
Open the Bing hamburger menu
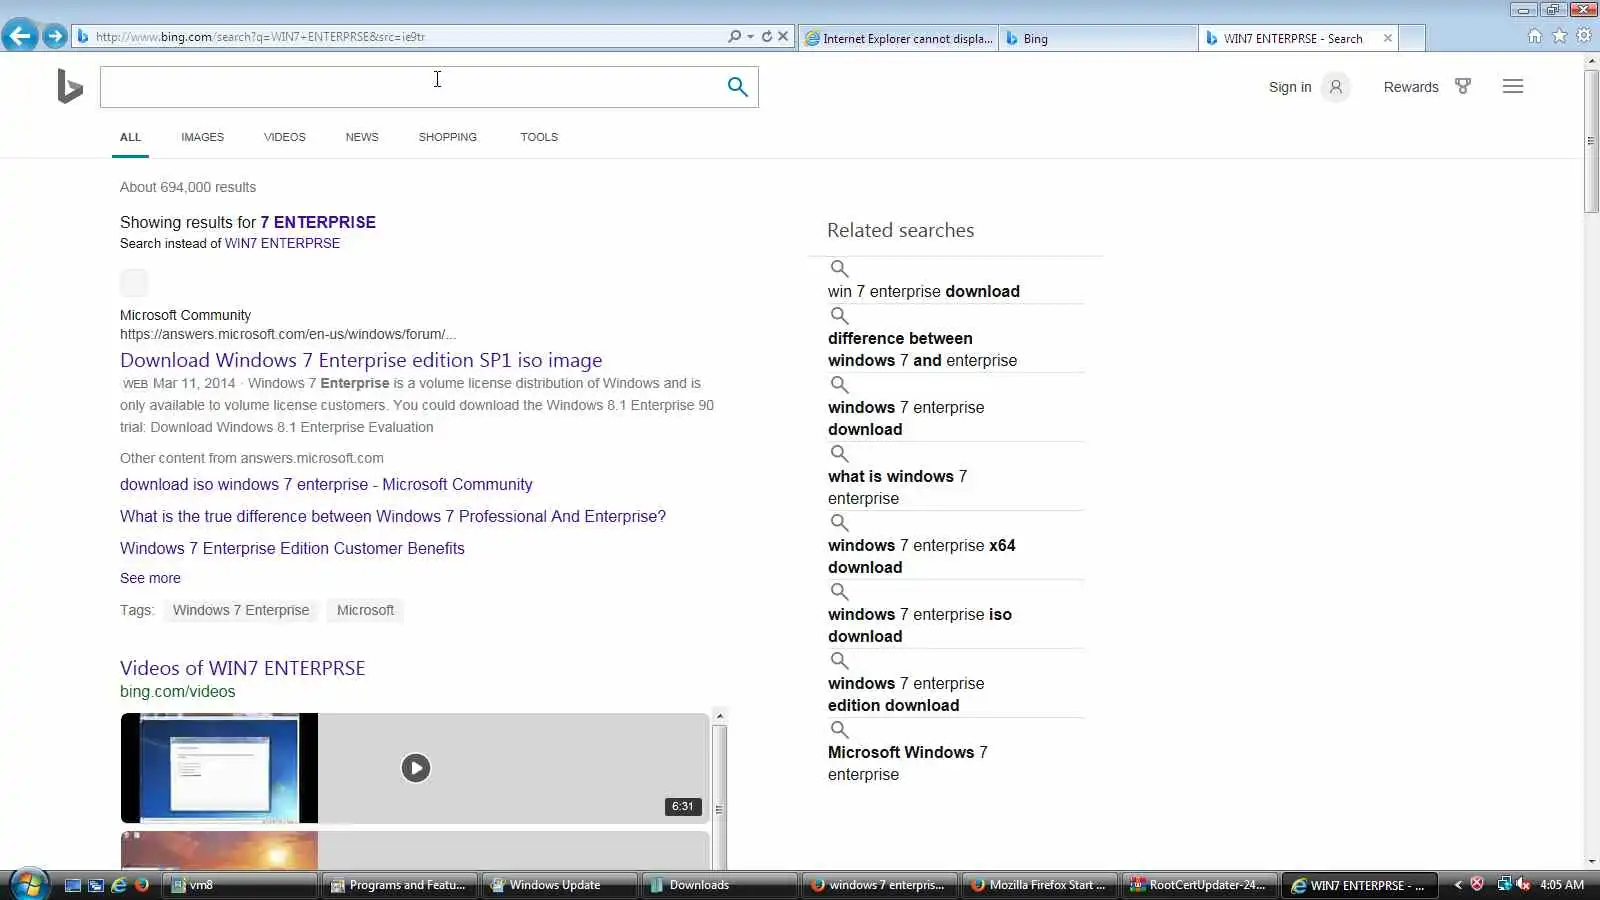pos(1513,86)
